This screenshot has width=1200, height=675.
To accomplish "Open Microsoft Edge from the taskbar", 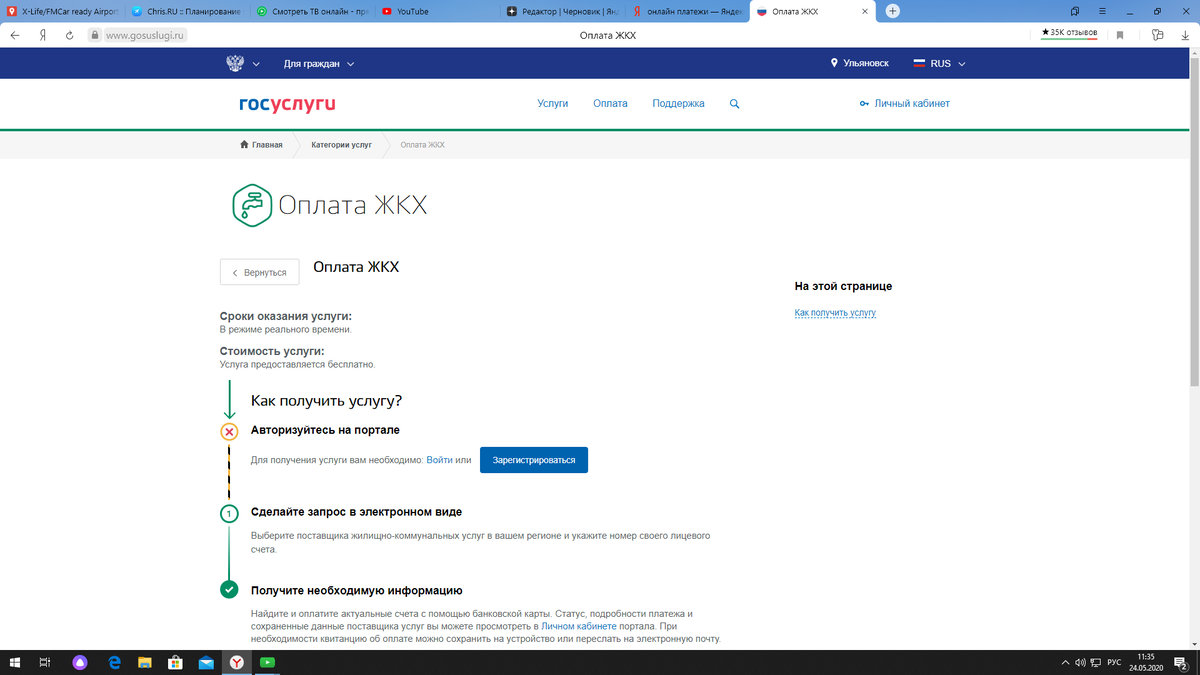I will click(x=114, y=662).
